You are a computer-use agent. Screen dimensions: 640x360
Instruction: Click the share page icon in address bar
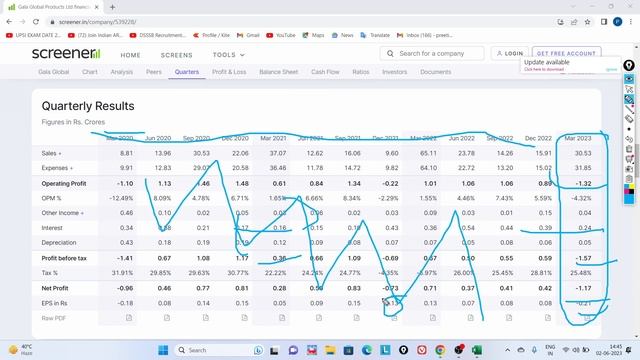coord(574,22)
